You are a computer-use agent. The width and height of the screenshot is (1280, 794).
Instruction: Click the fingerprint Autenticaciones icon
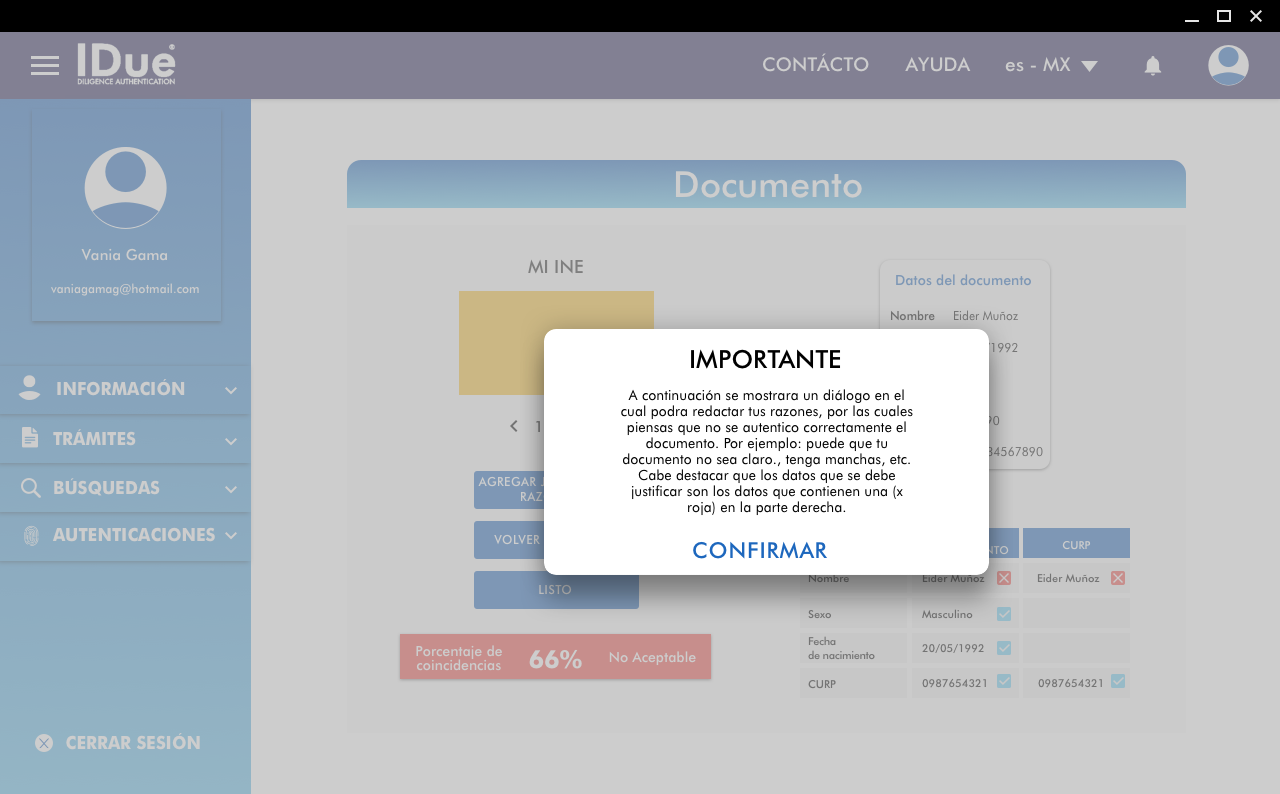click(31, 535)
